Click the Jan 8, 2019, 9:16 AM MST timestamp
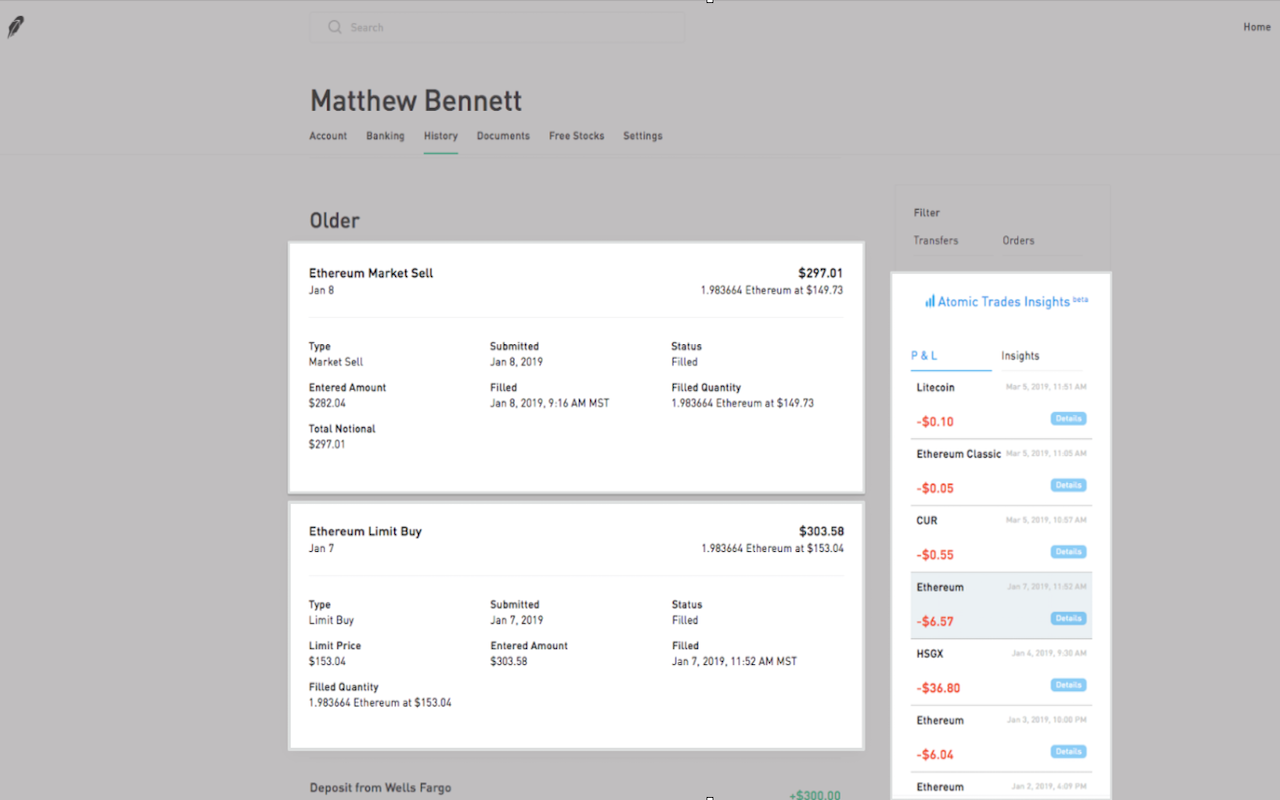Image resolution: width=1280 pixels, height=800 pixels. pyautogui.click(x=550, y=403)
